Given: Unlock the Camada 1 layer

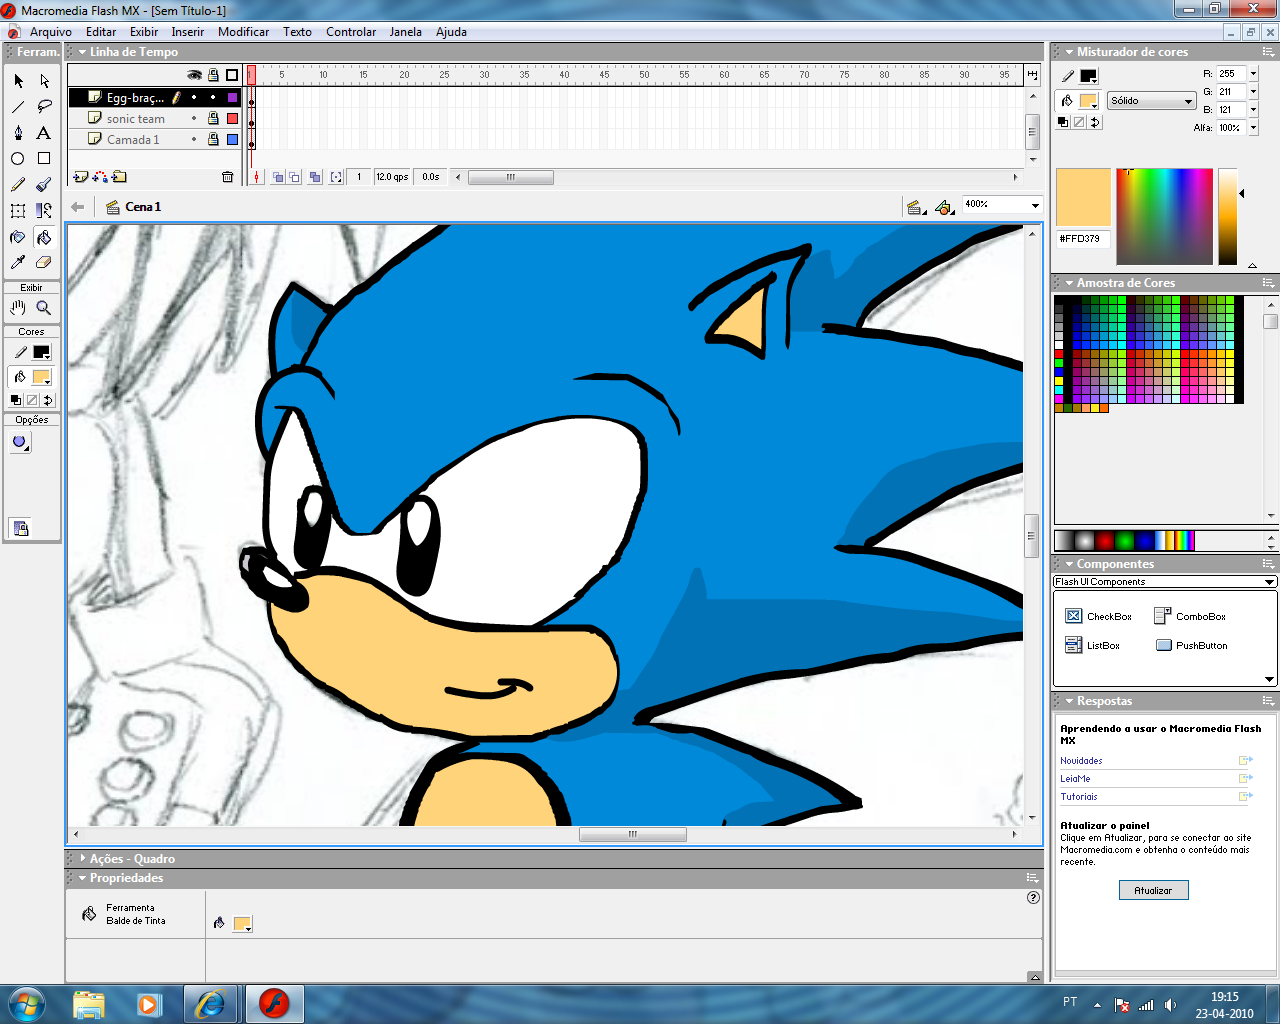Looking at the screenshot, I should [213, 139].
